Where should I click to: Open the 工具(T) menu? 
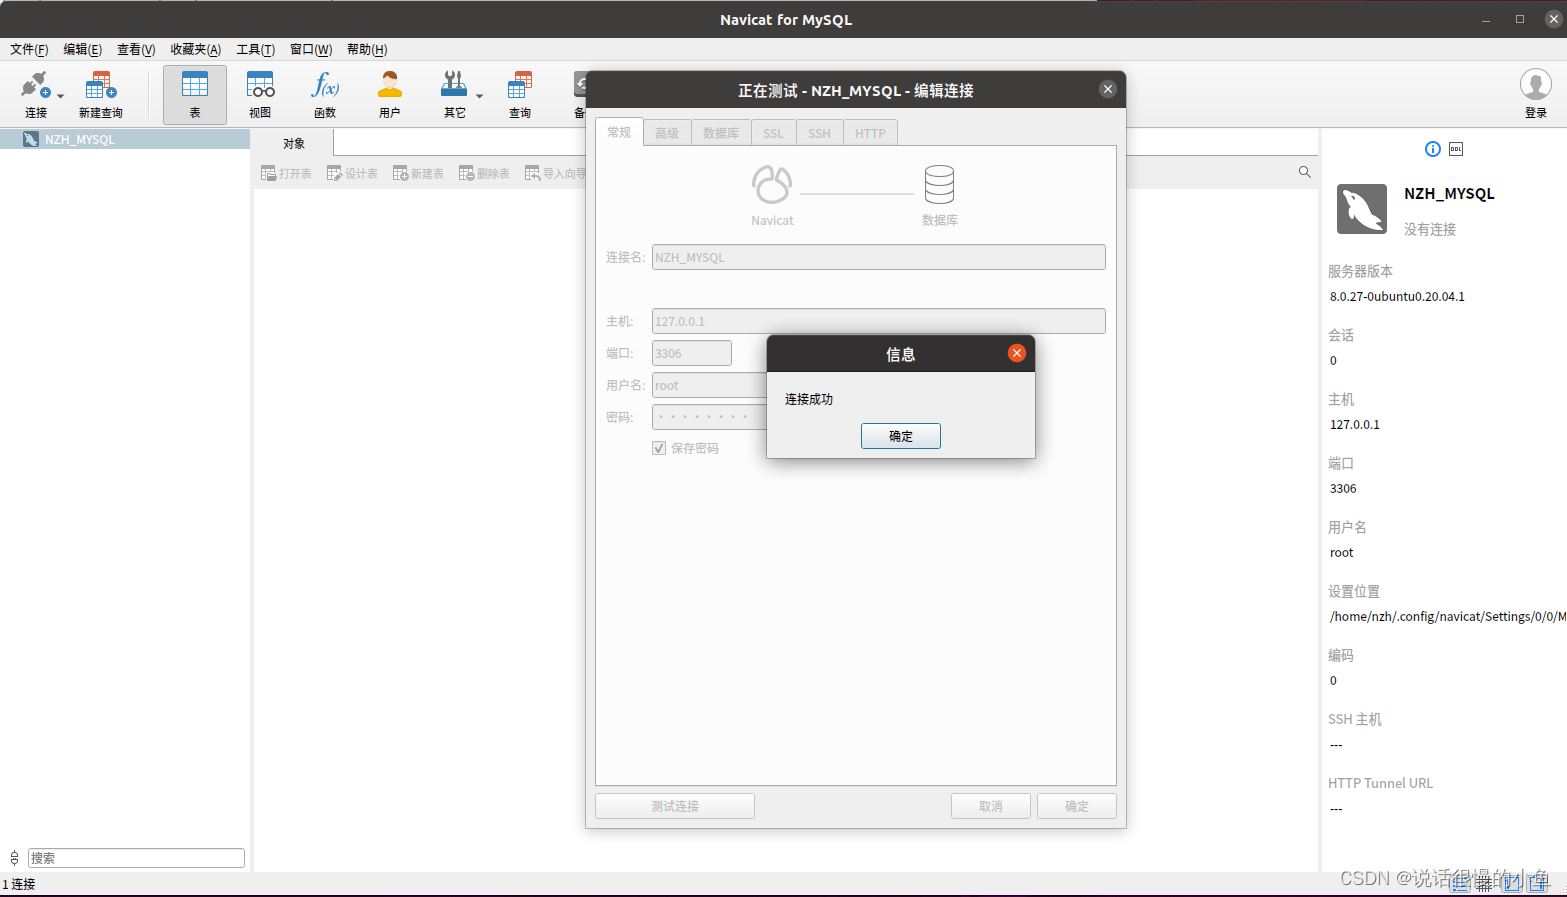(x=256, y=49)
